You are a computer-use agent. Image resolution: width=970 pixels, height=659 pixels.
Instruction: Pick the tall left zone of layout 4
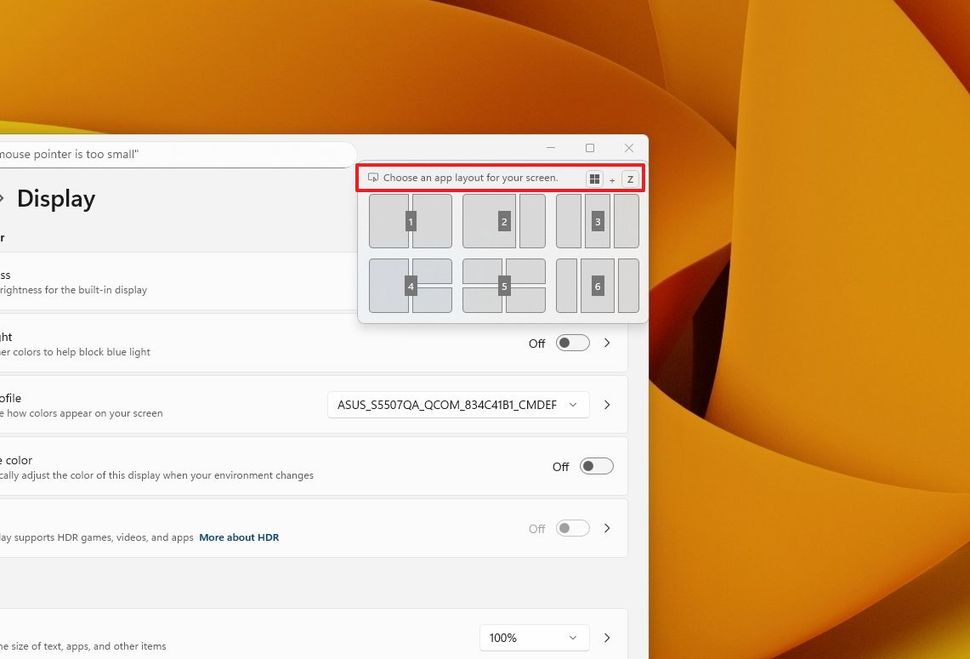(388, 286)
